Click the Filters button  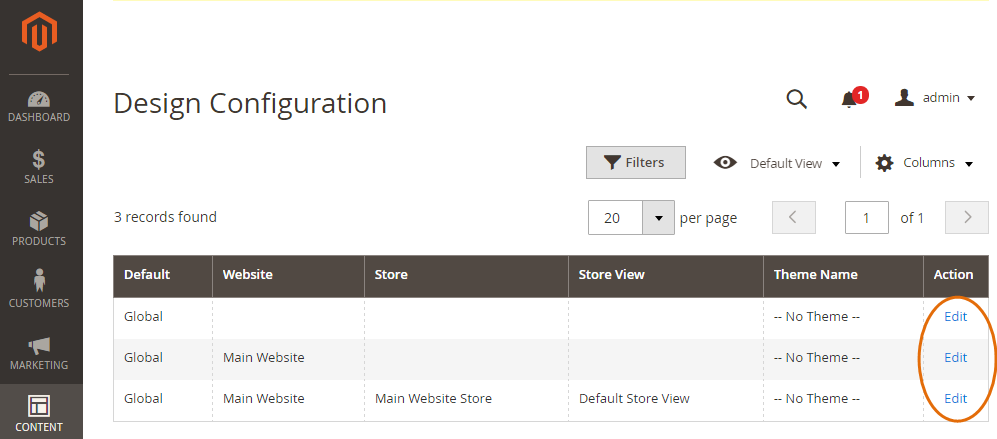(635, 163)
